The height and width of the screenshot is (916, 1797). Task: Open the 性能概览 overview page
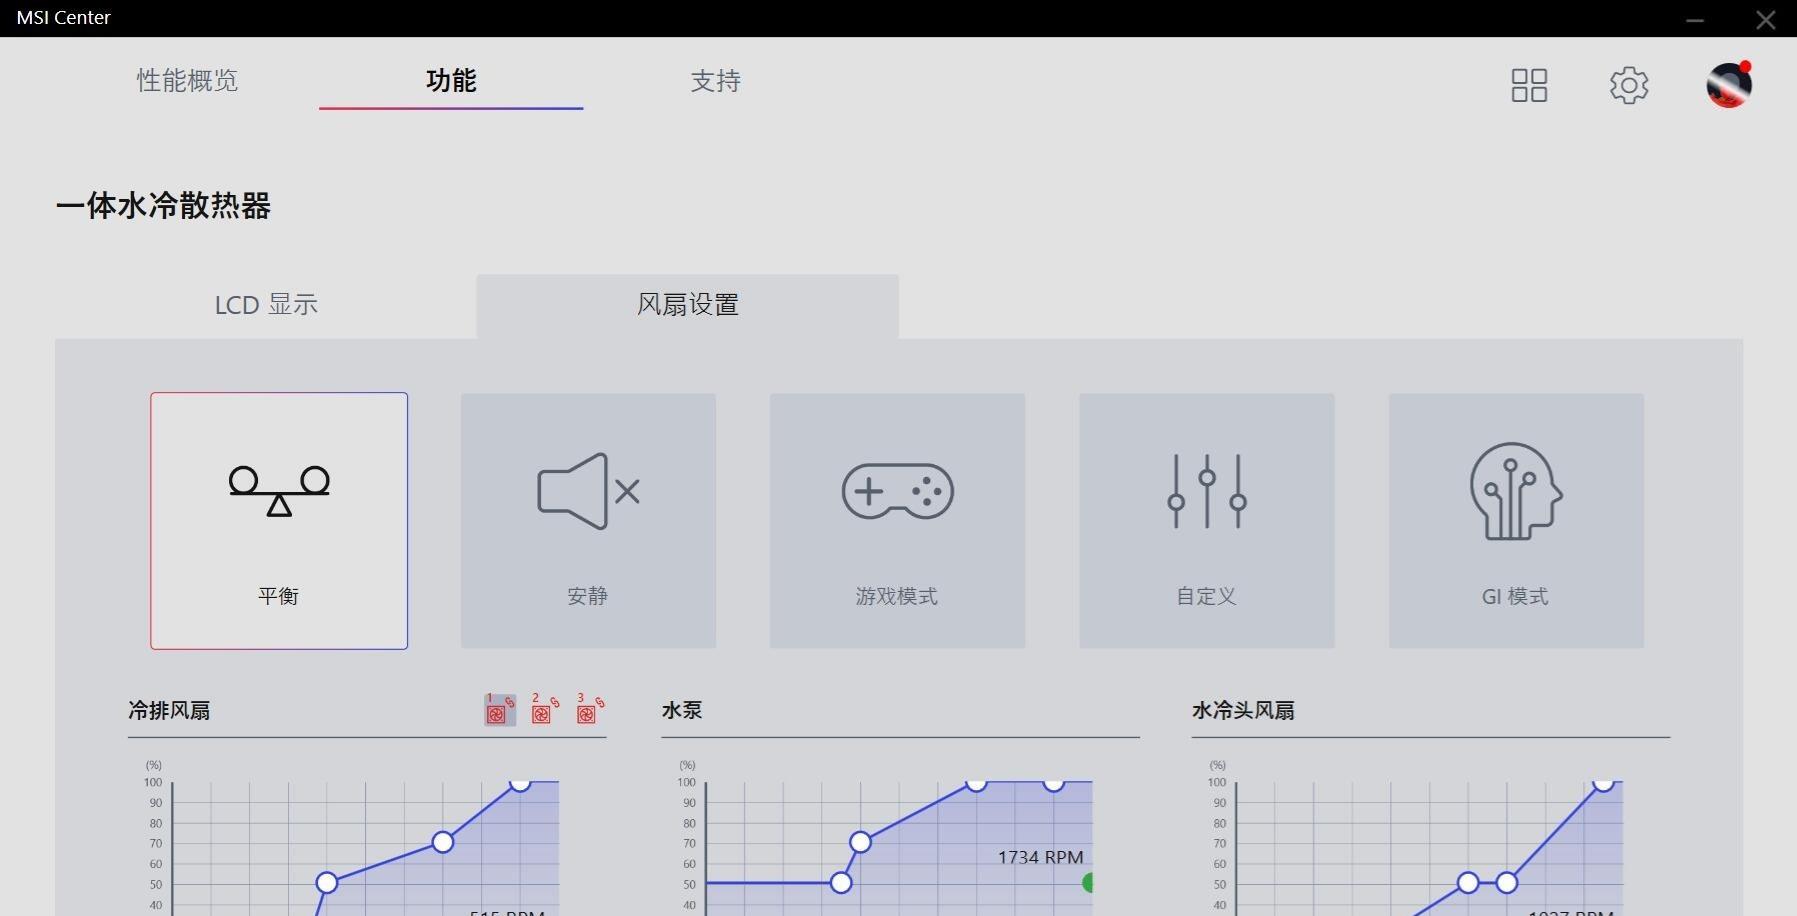pyautogui.click(x=186, y=82)
